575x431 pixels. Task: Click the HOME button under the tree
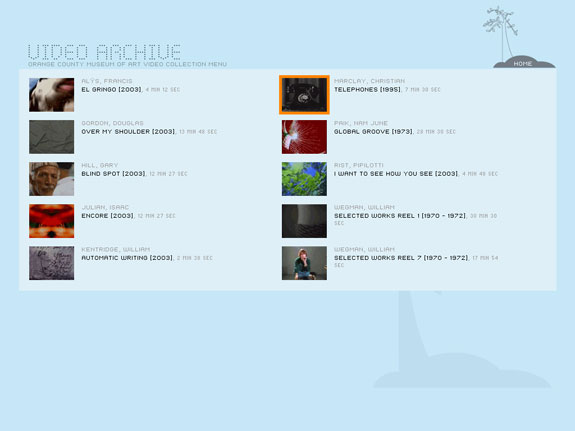(523, 64)
